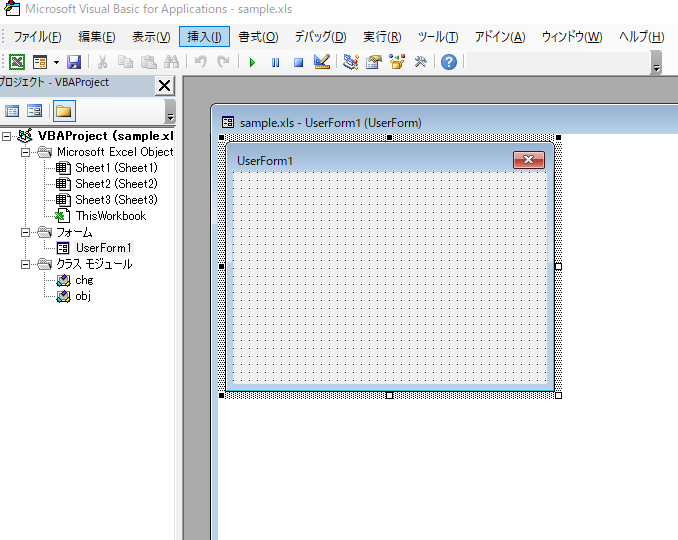Screen dimensions: 678x540
Task: Click the bottom-right corner resize handle of UserForm1
Action: click(x=558, y=395)
